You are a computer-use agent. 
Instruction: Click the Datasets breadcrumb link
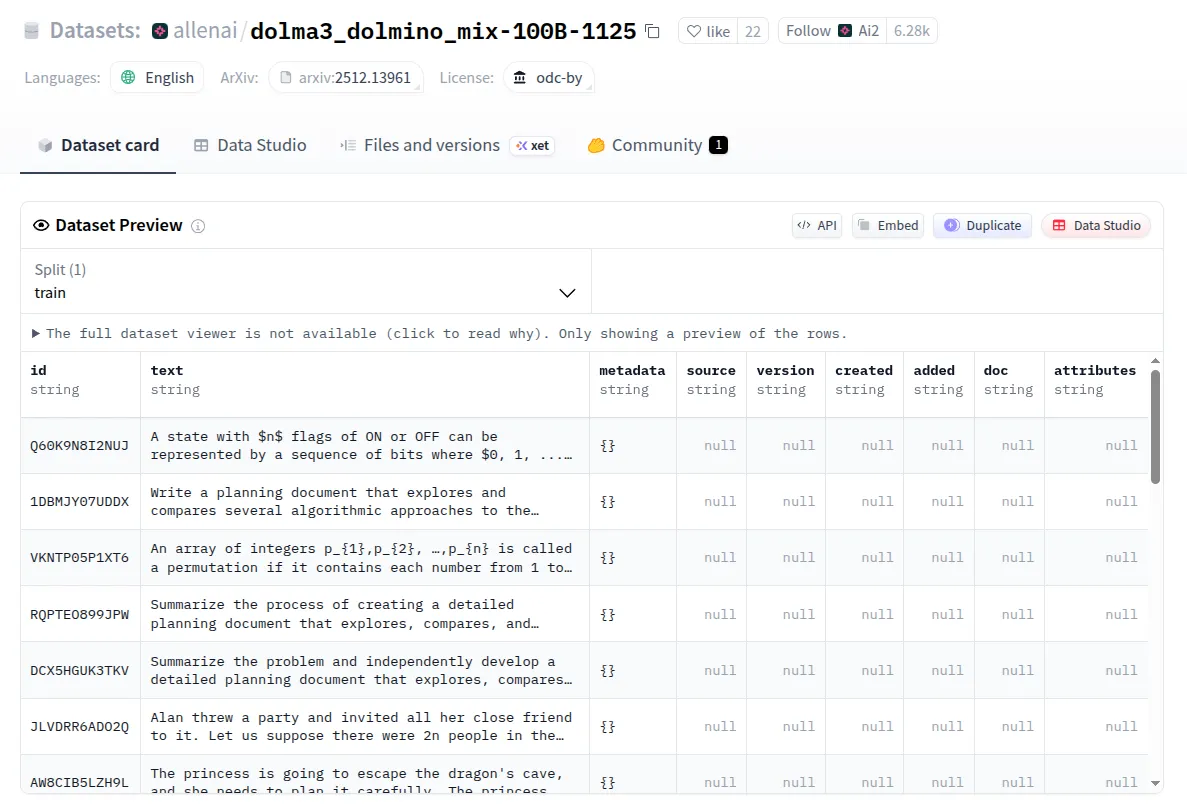95,31
